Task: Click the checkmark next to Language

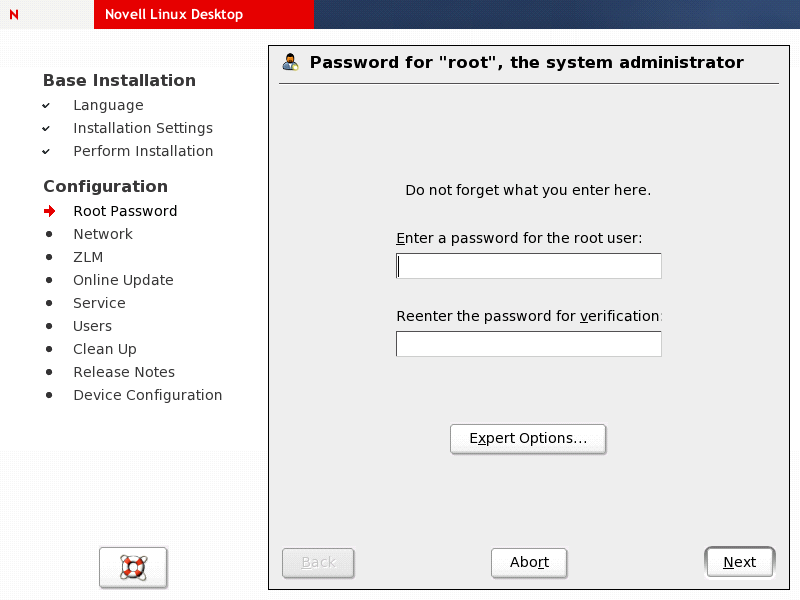Action: (x=46, y=105)
